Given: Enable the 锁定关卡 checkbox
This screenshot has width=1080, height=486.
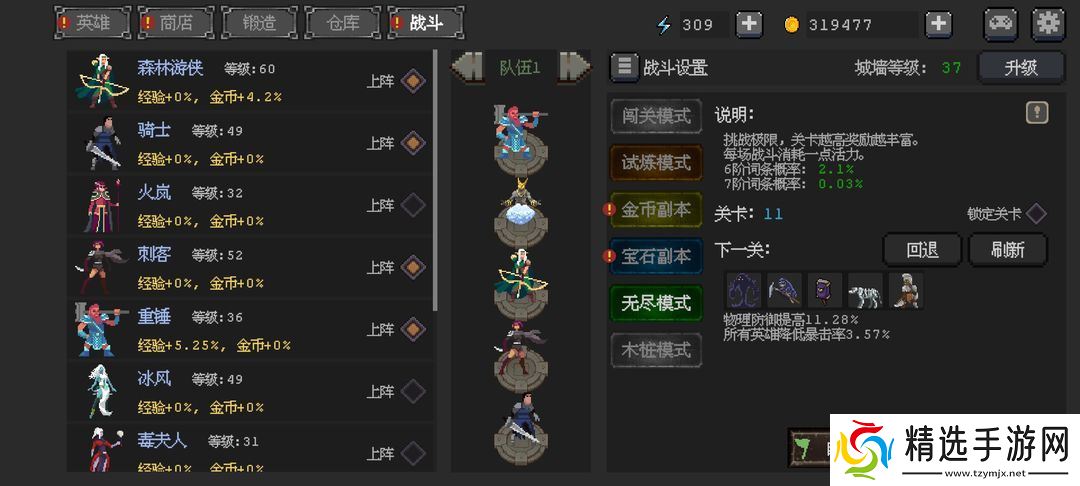Looking at the screenshot, I should coord(1036,213).
